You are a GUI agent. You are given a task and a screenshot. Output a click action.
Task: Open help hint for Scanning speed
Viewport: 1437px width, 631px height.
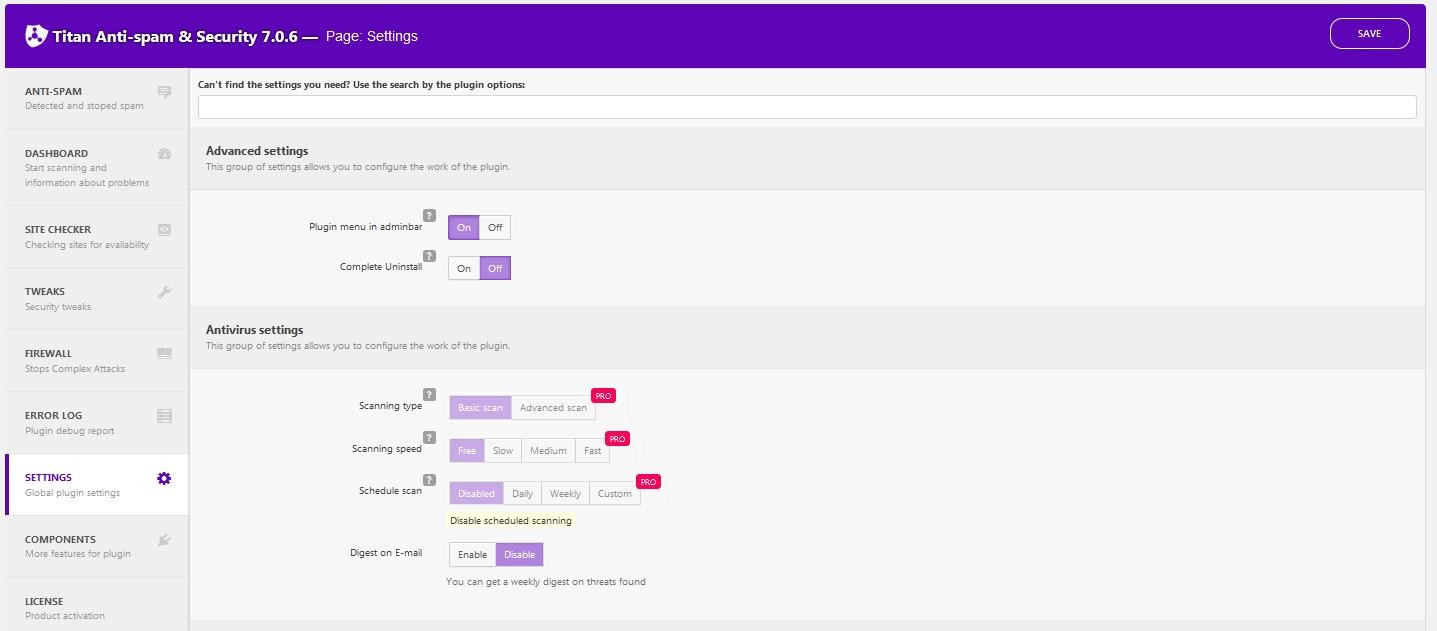(x=429, y=437)
